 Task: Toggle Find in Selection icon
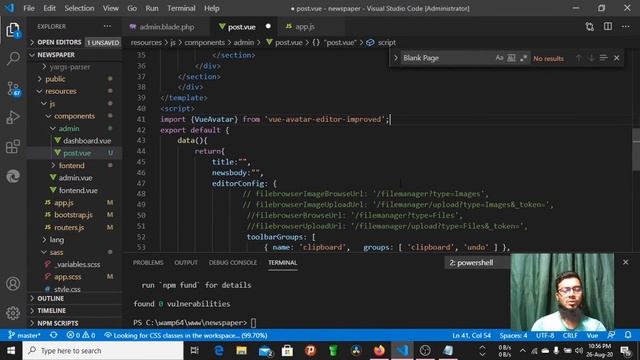click(604, 58)
